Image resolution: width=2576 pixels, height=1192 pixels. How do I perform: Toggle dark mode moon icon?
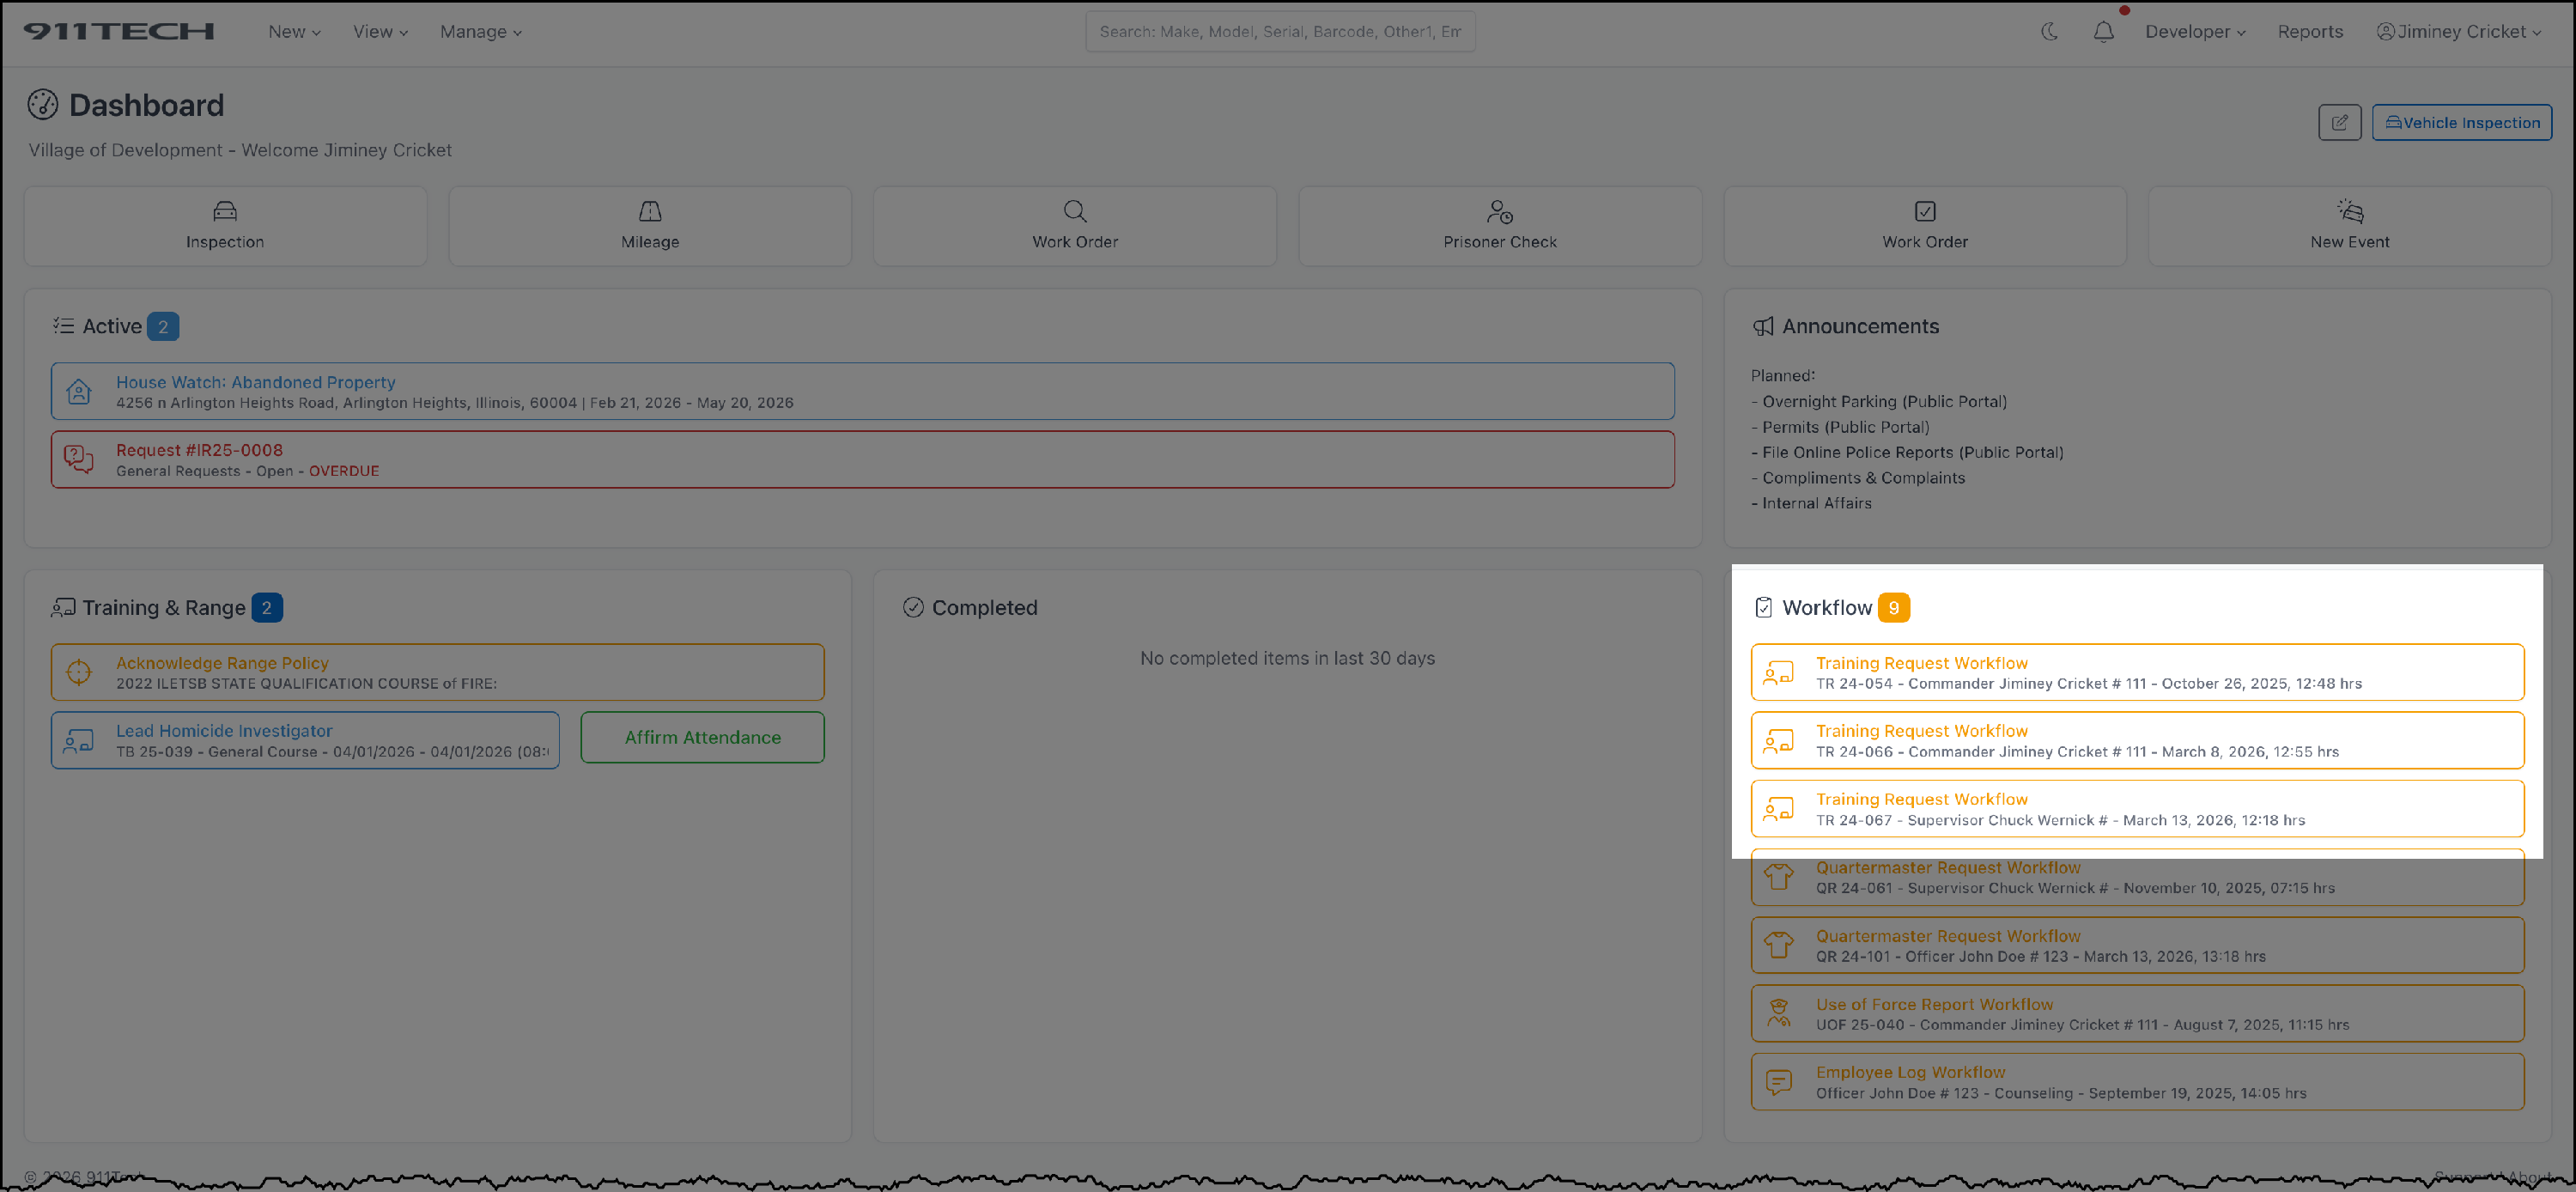pos(2049,31)
